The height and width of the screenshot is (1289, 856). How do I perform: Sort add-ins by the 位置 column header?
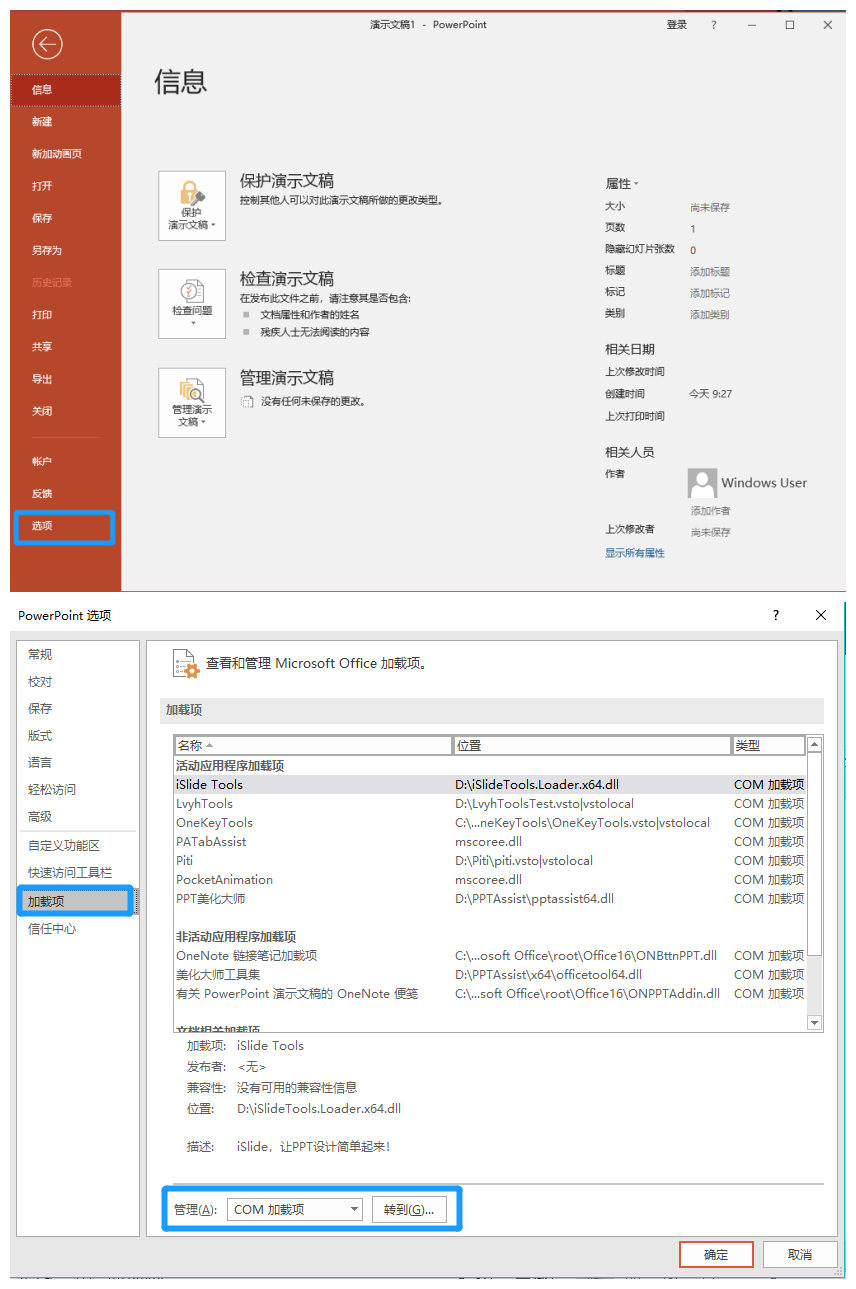click(592, 745)
